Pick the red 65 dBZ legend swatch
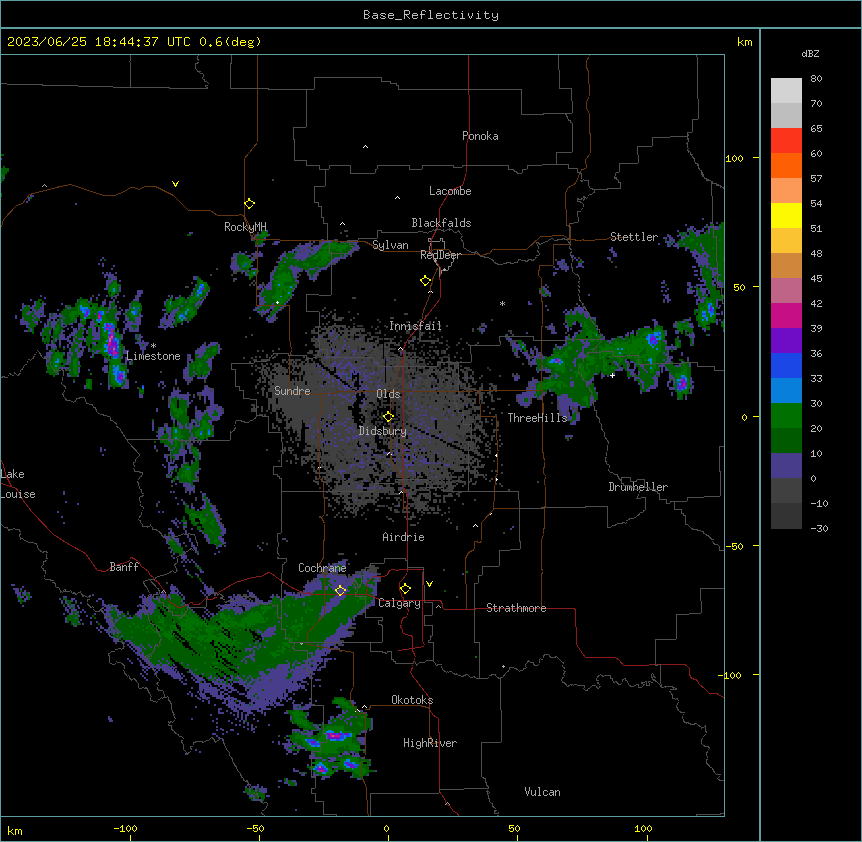 (x=786, y=141)
